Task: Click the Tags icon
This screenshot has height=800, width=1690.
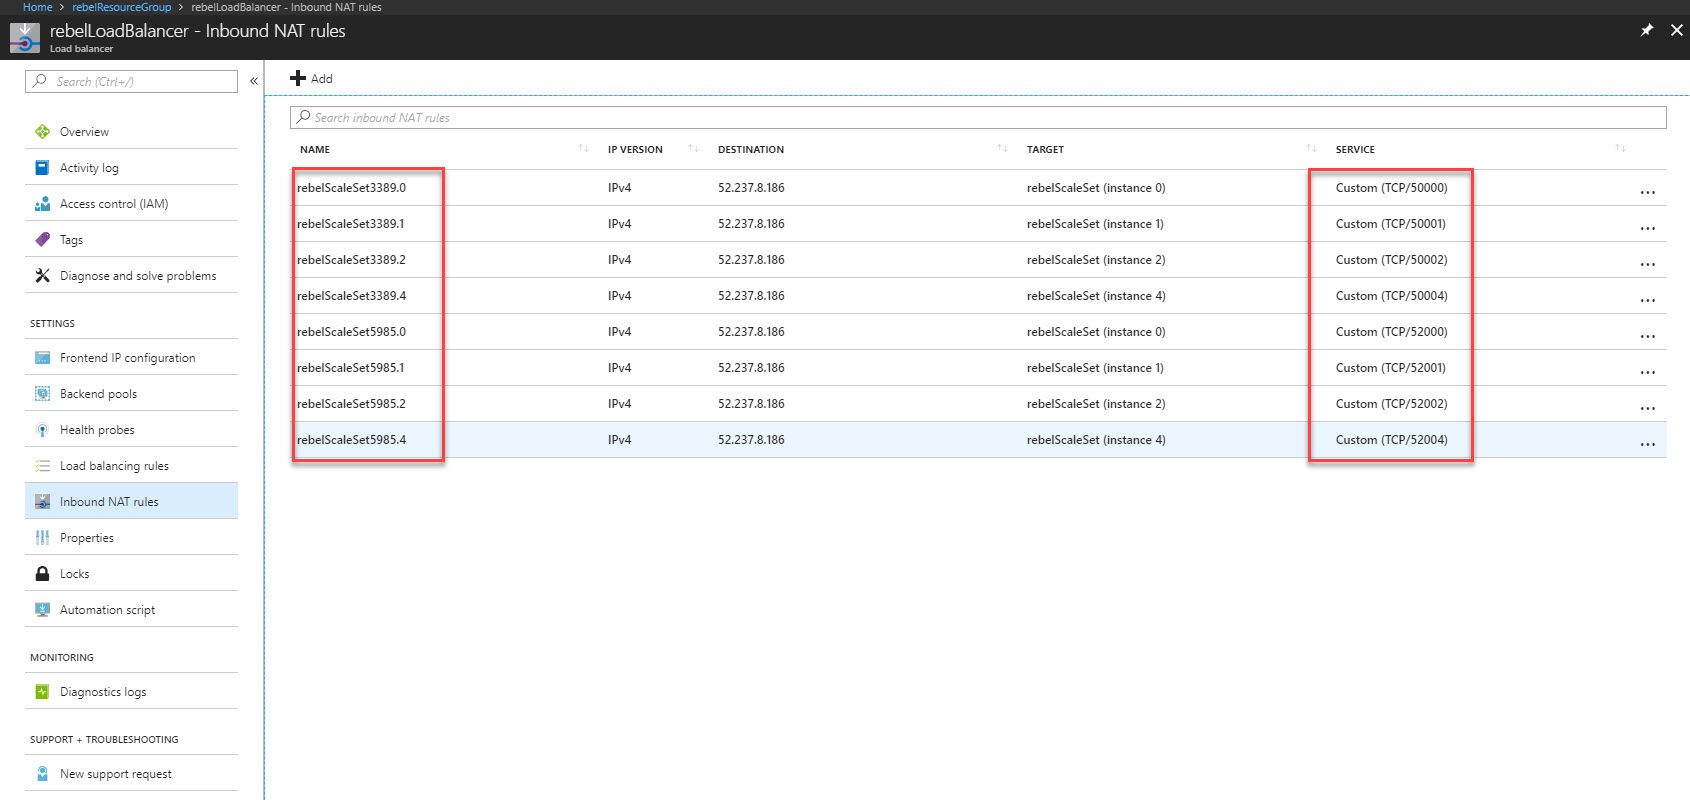Action: tap(42, 239)
